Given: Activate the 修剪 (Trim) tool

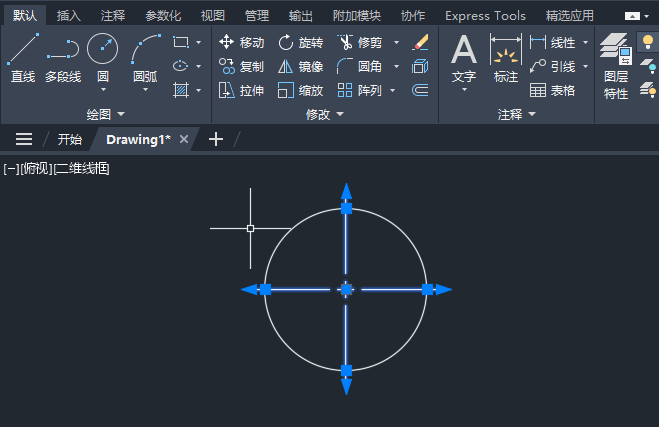Looking at the screenshot, I should click(360, 42).
